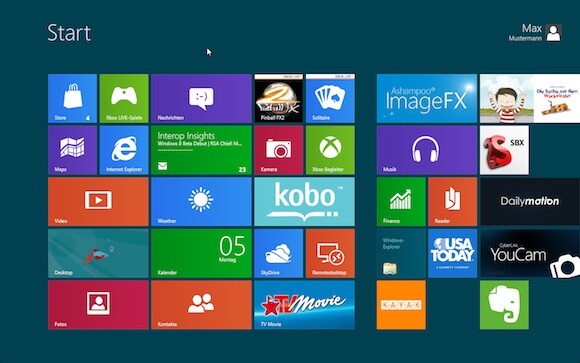Open the Nachrichten messaging tile

201,98
